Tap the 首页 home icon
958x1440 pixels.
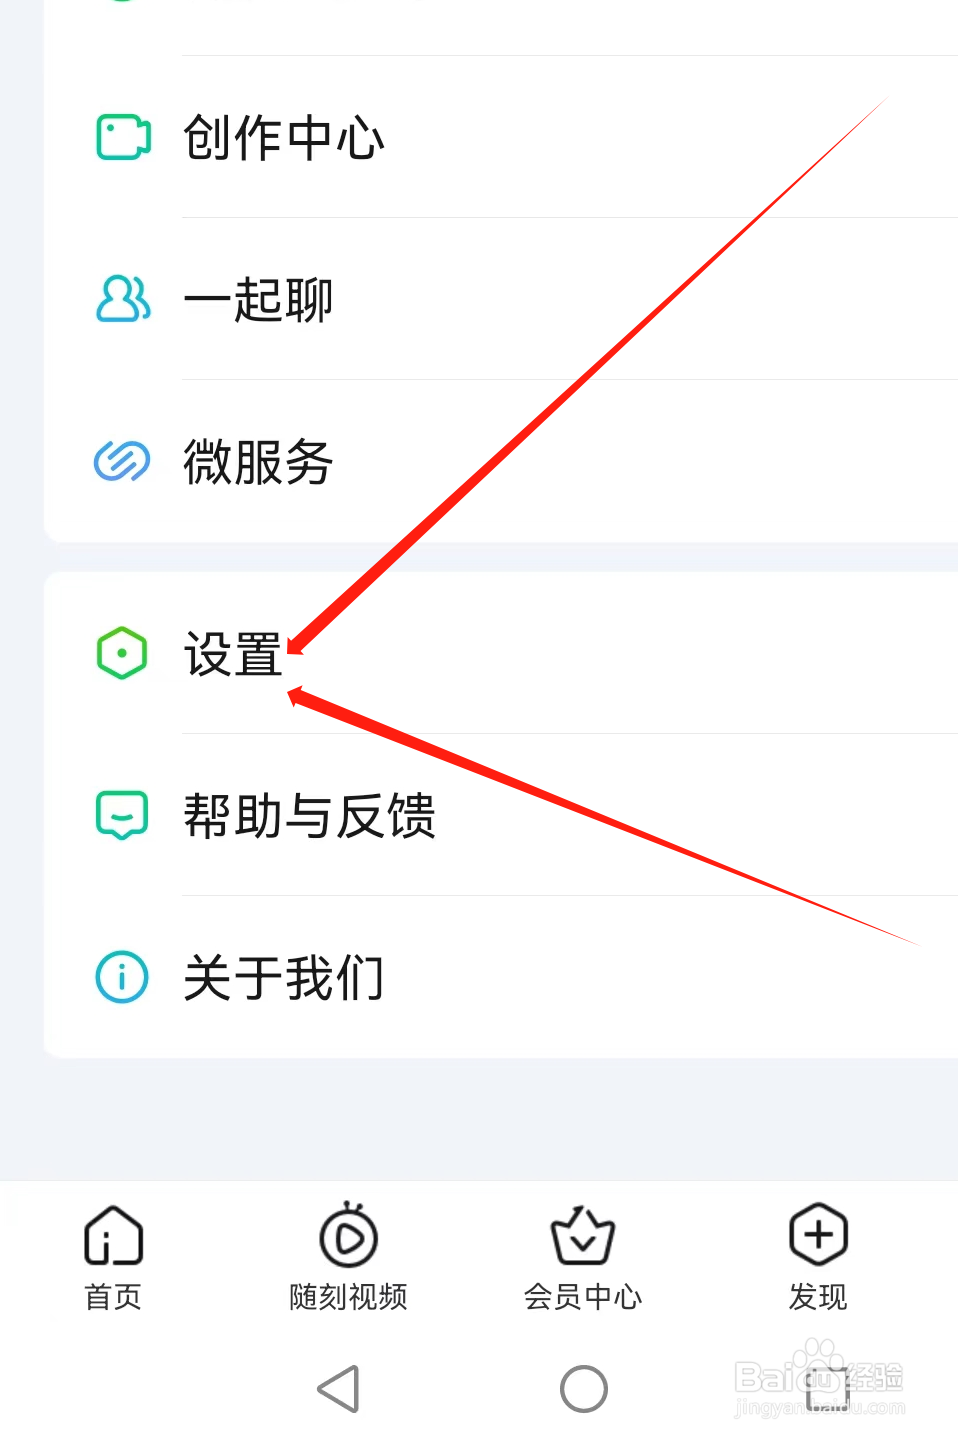[114, 1235]
